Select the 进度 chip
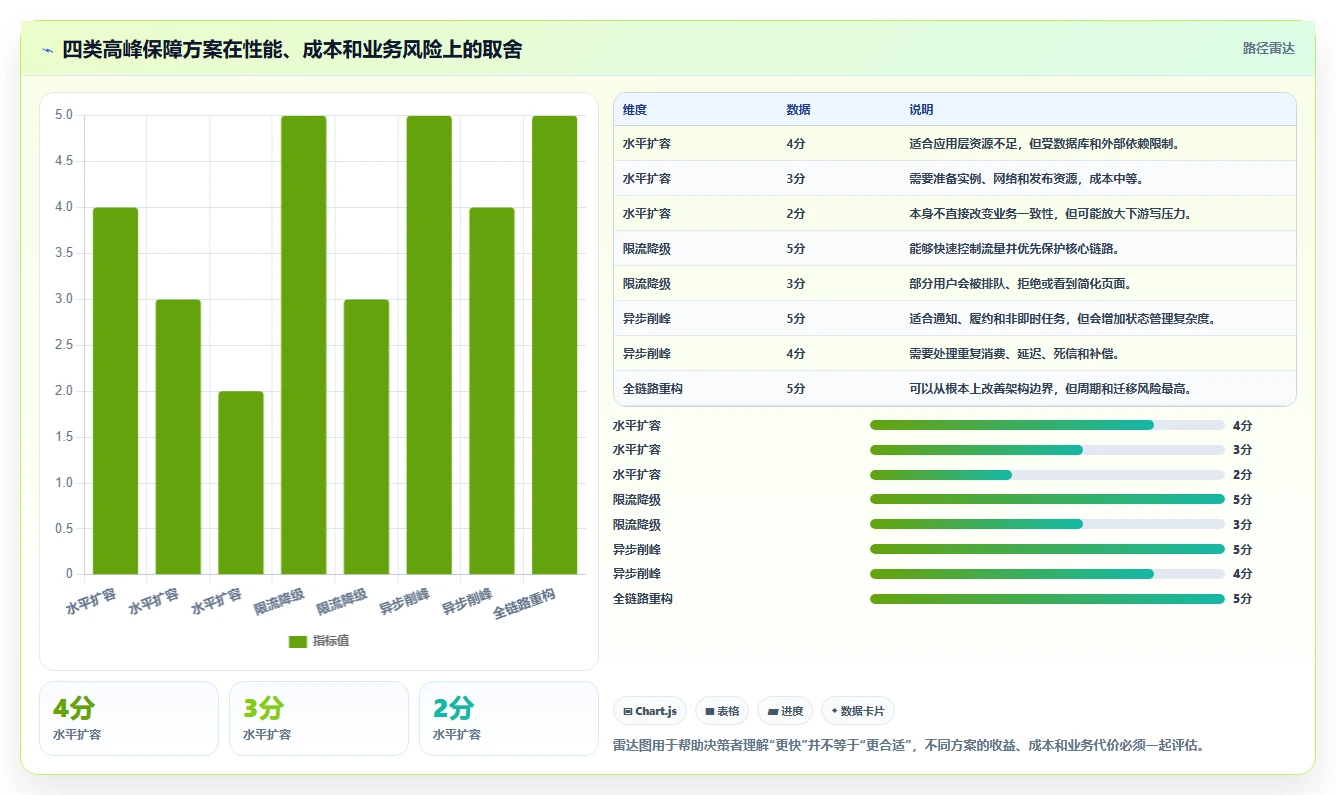 [785, 711]
